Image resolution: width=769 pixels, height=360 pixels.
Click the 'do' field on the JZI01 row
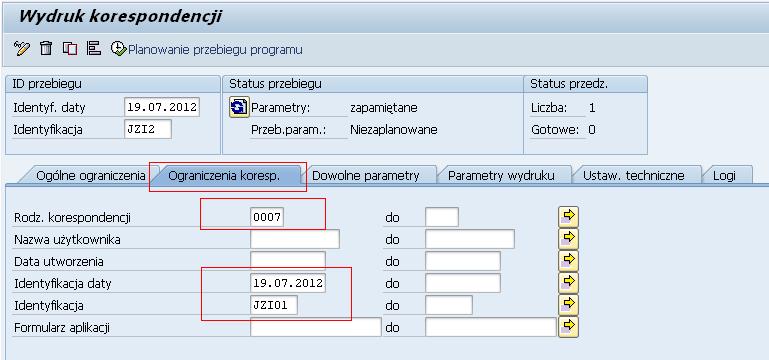point(449,306)
